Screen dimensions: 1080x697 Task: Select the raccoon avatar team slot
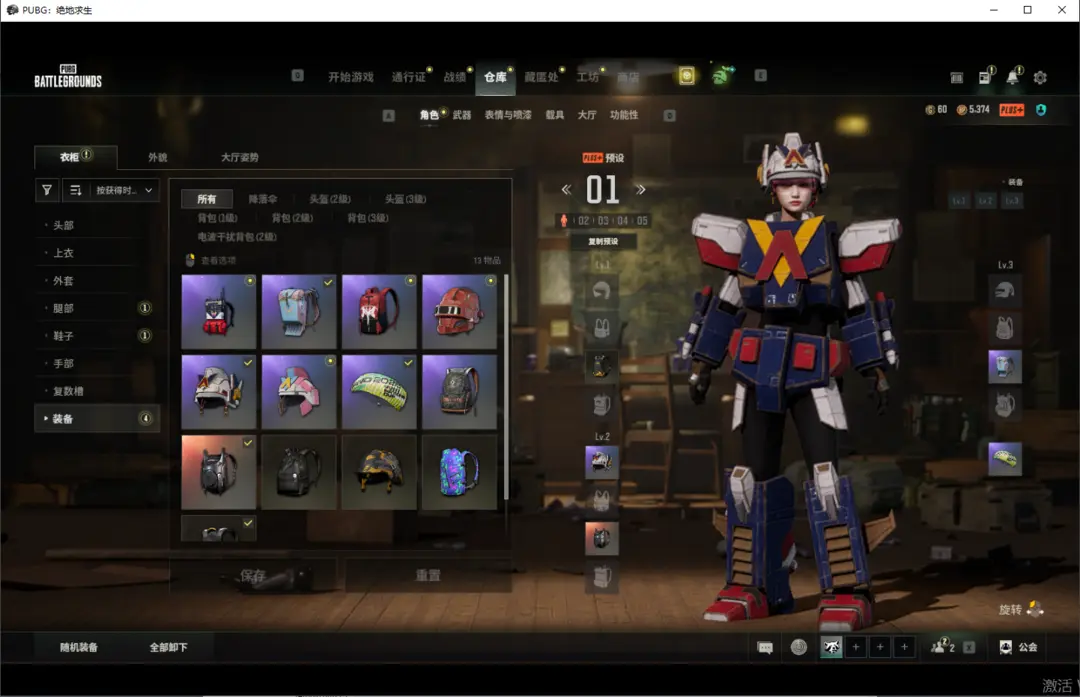click(831, 647)
